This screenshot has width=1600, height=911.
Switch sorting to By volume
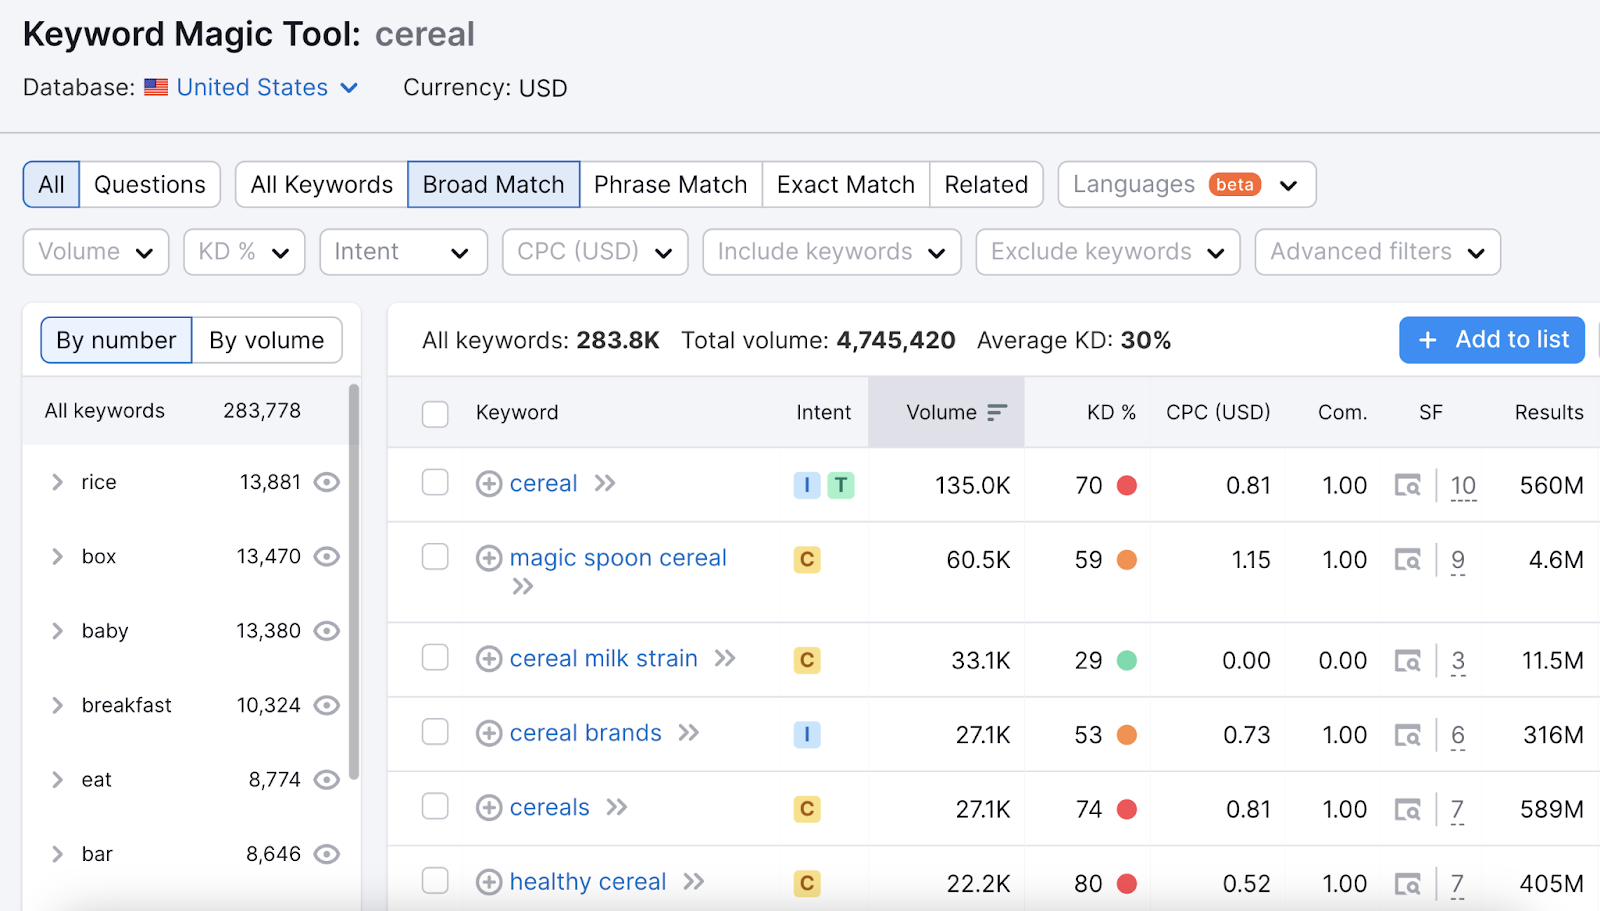(x=266, y=340)
